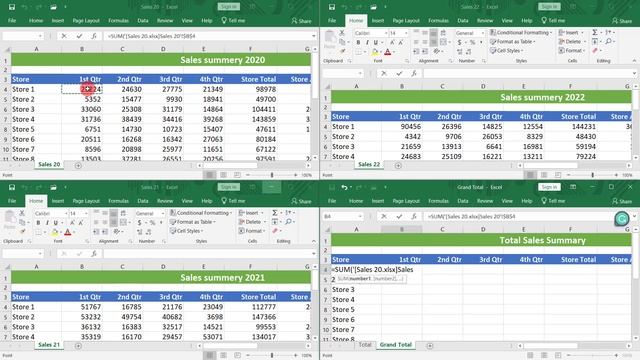Open font name dropdown in Sales 22 ribbon
640x360 pixels.
386,33
